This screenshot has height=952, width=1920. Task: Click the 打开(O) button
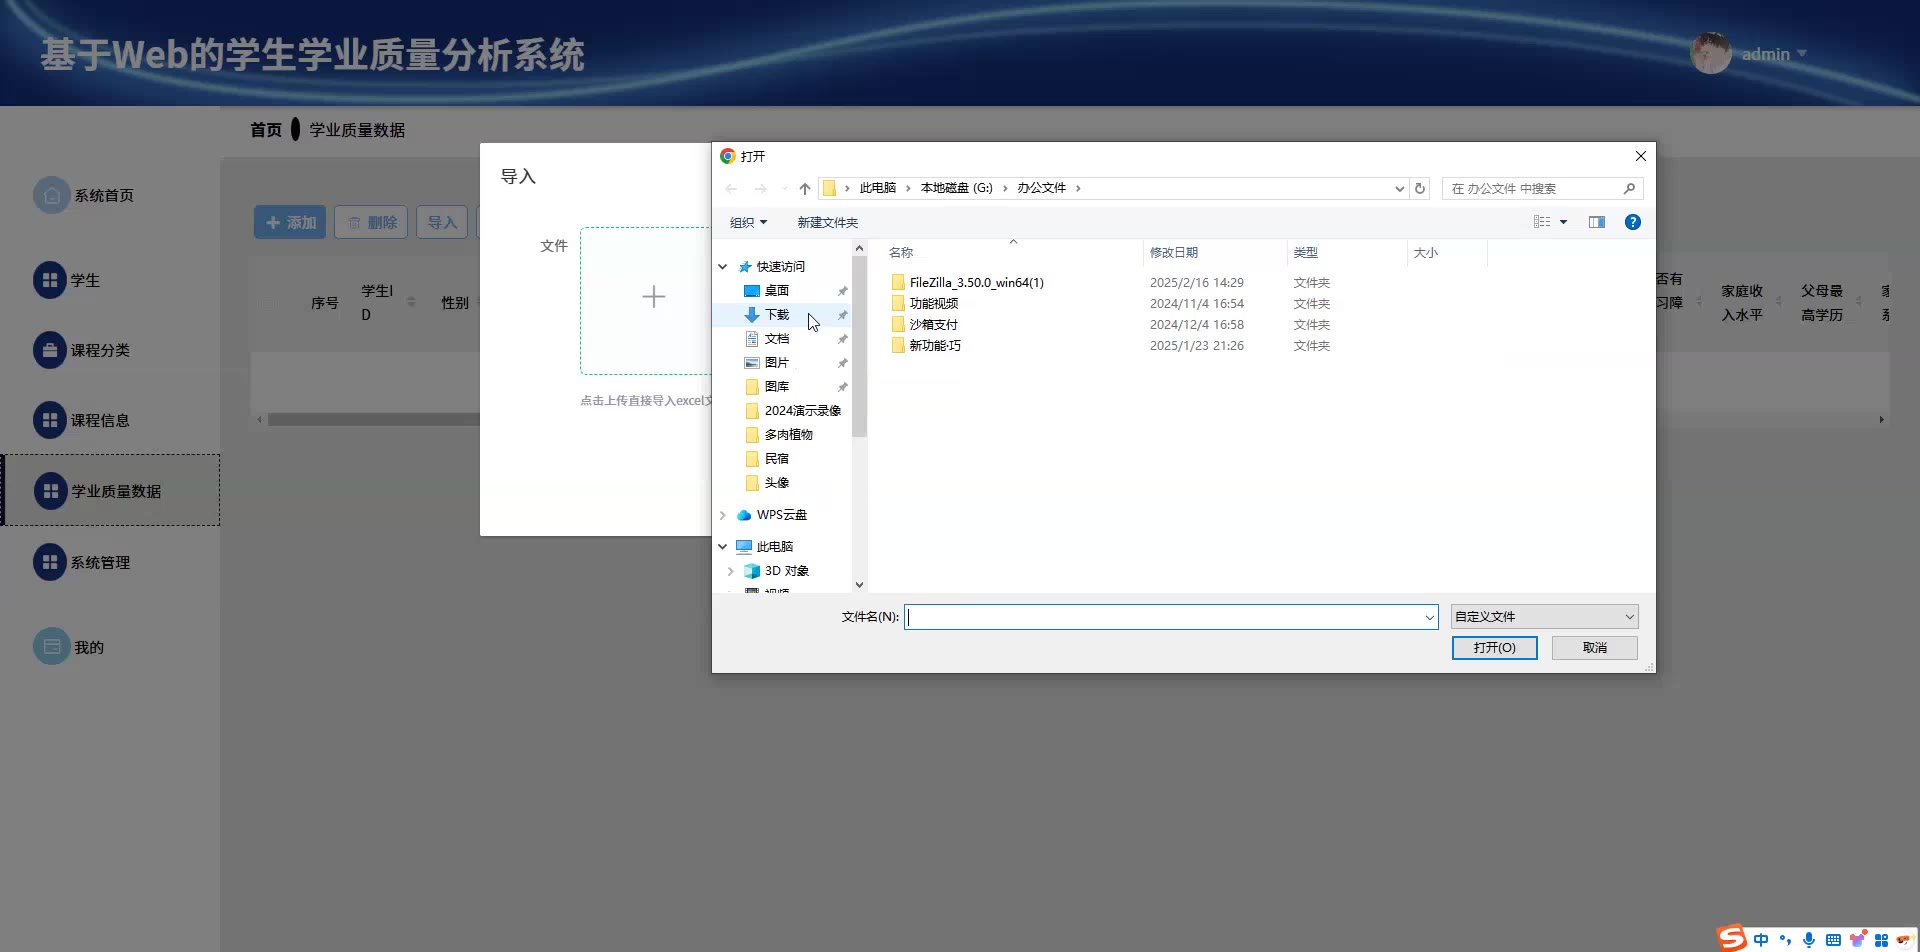point(1494,648)
